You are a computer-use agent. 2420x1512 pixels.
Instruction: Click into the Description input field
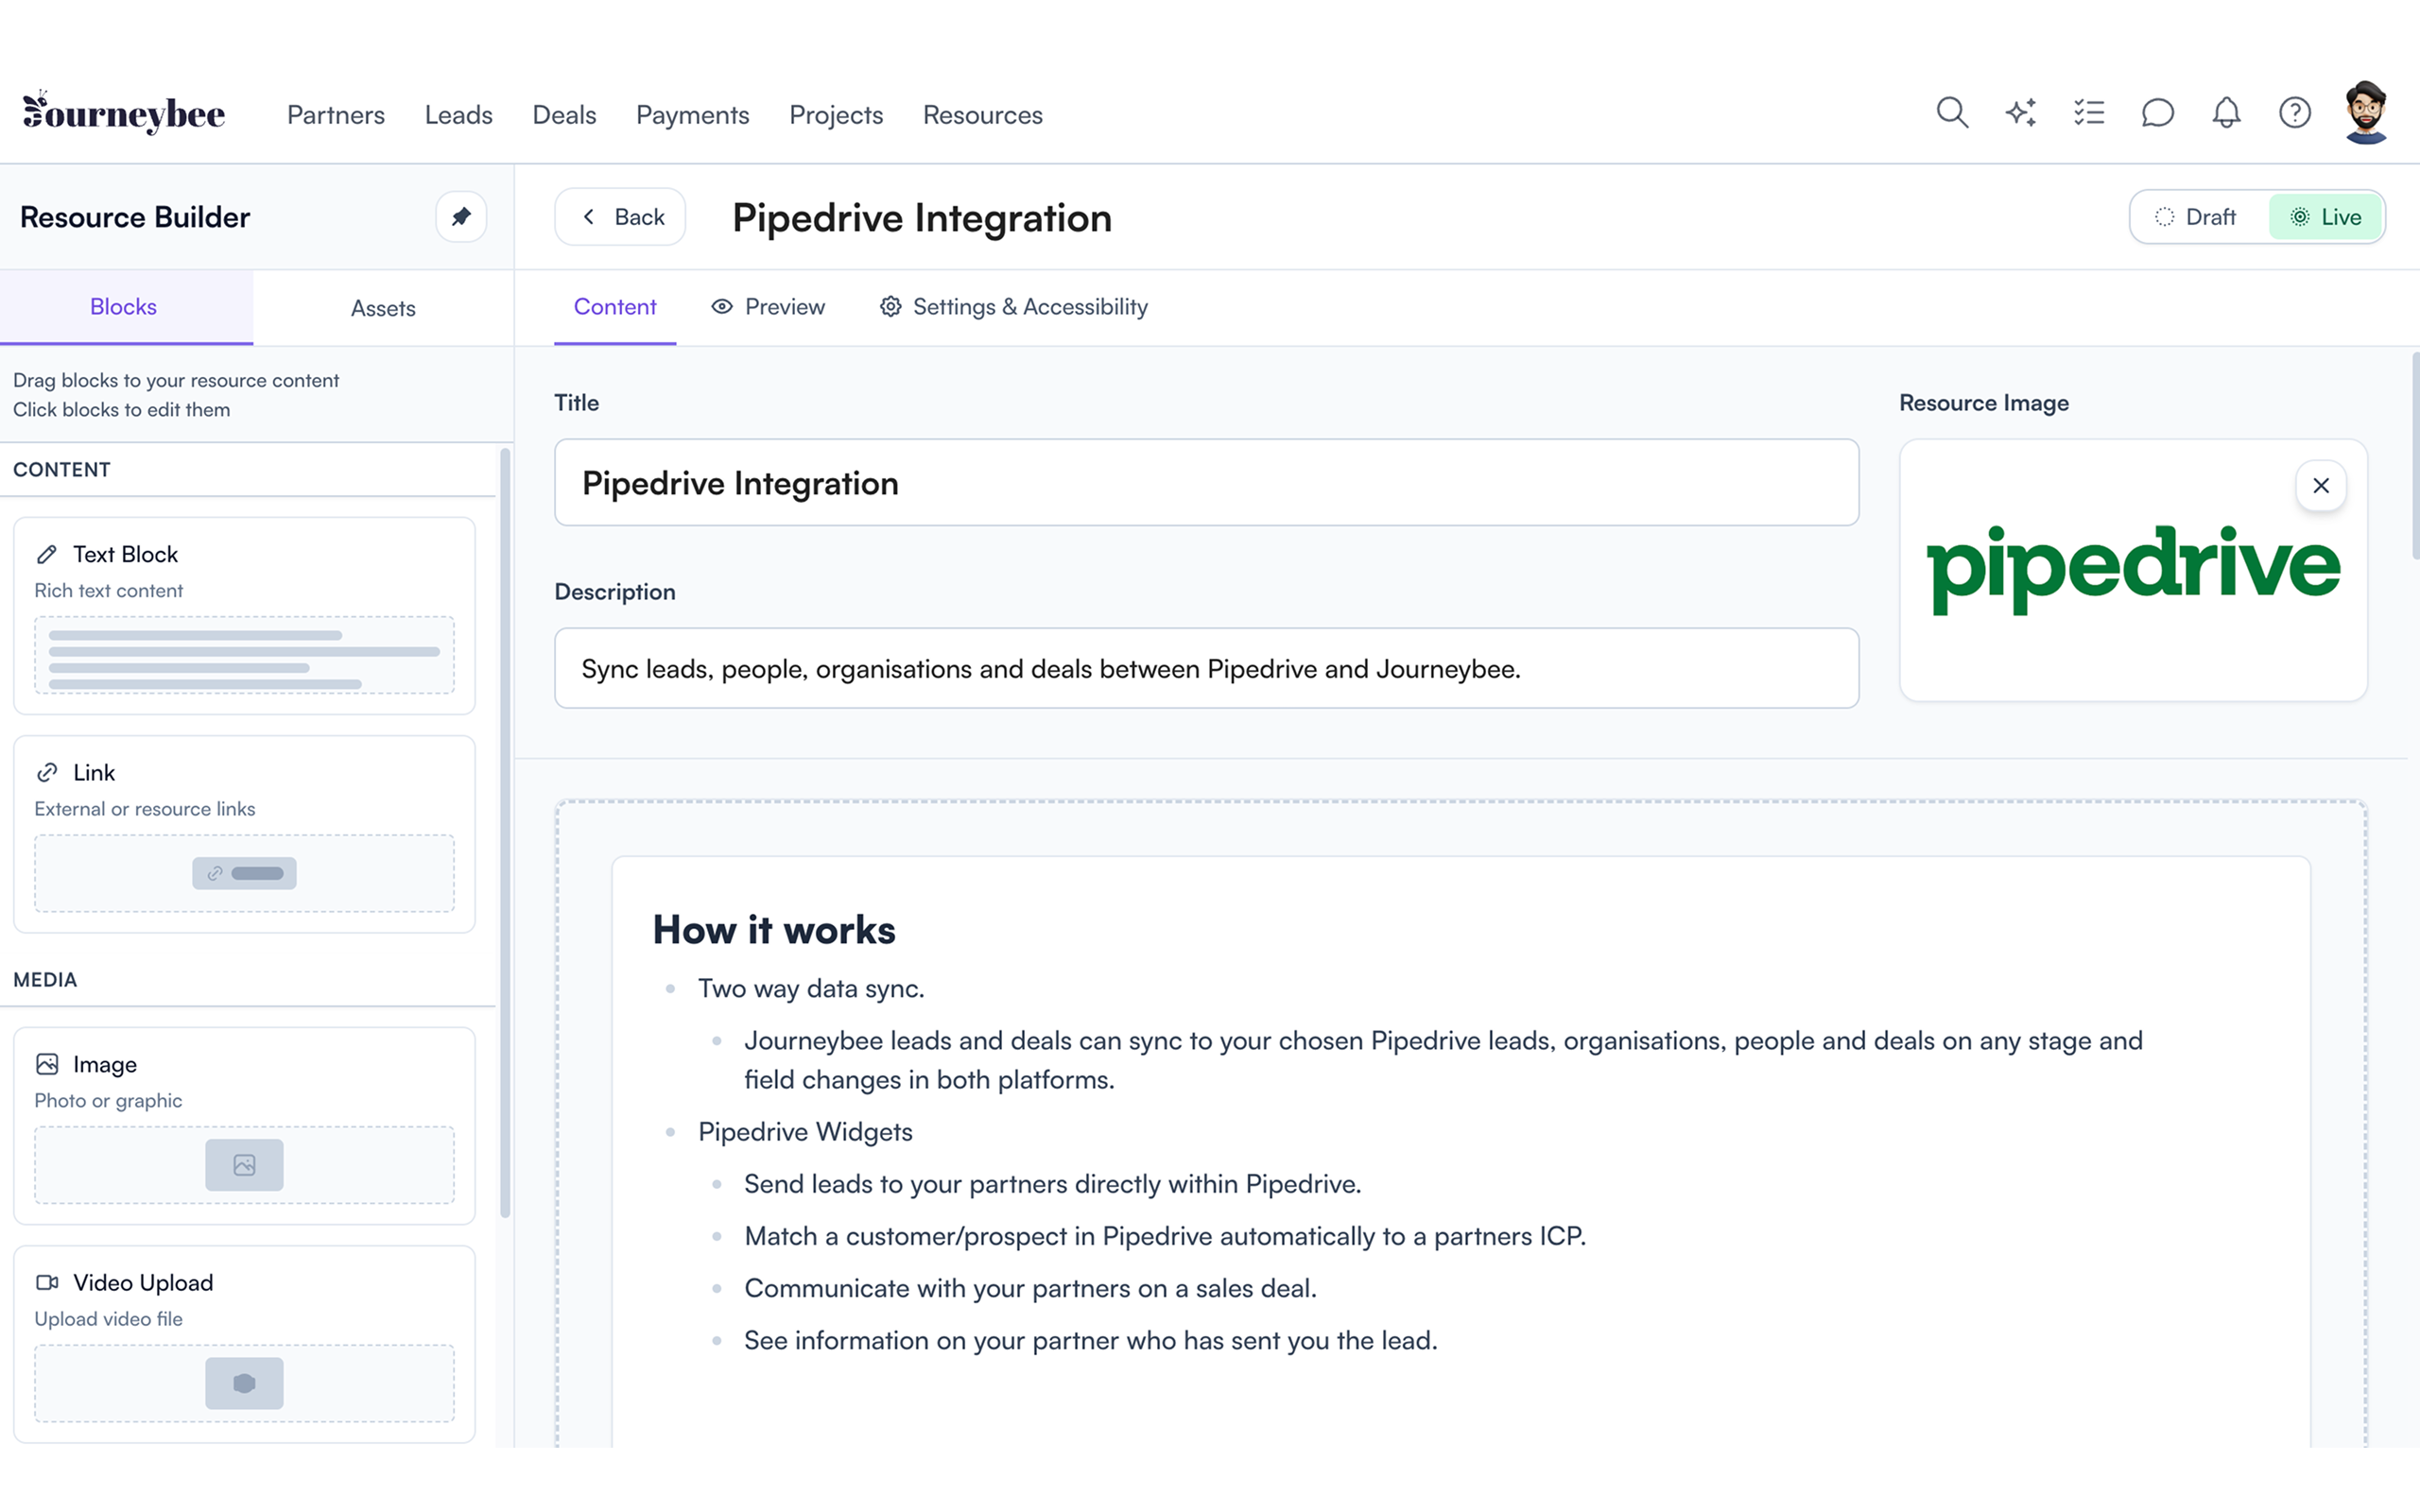(1206, 669)
